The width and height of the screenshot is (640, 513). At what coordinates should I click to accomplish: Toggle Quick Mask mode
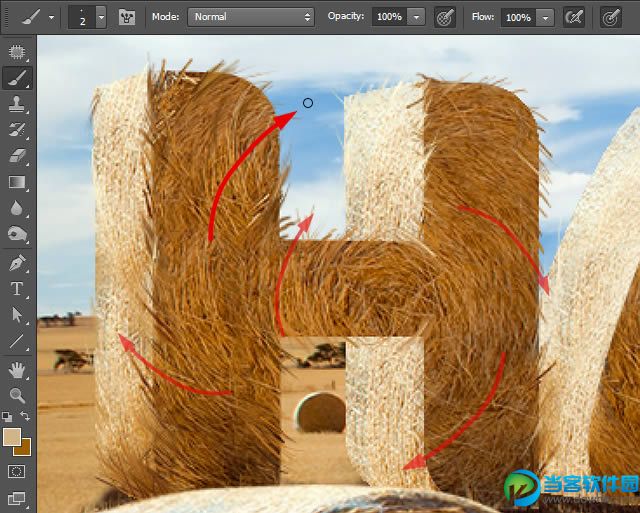click(17, 471)
